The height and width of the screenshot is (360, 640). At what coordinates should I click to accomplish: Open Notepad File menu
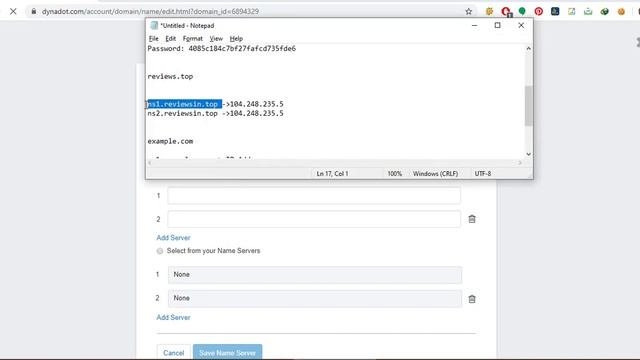pyautogui.click(x=153, y=38)
